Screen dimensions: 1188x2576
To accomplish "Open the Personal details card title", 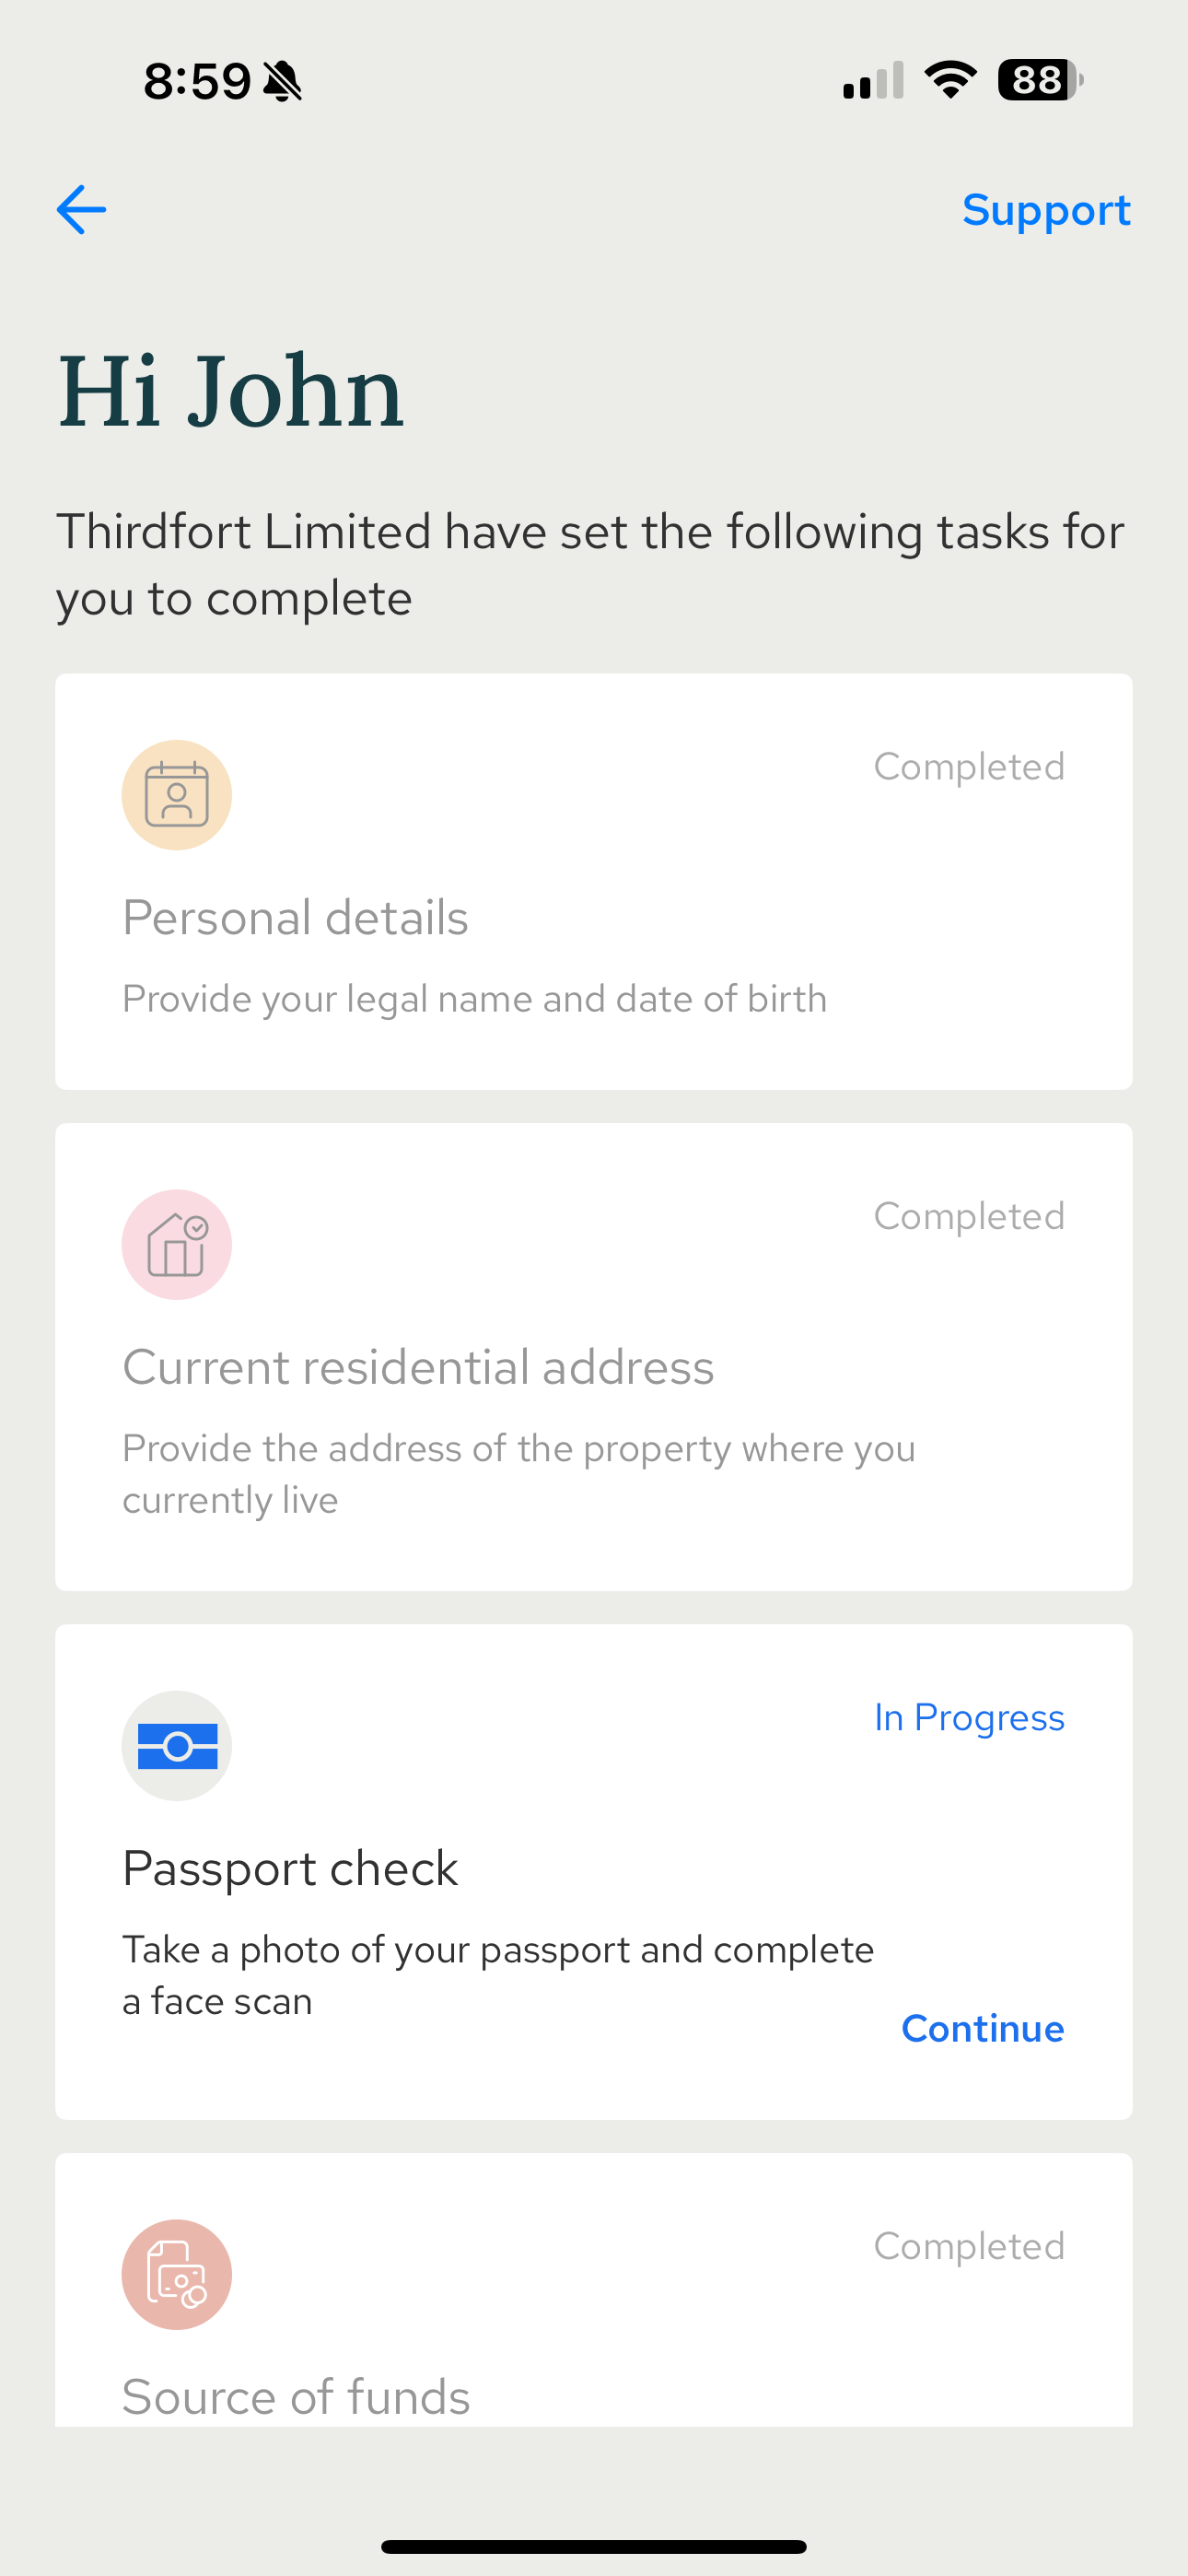I will [x=295, y=918].
